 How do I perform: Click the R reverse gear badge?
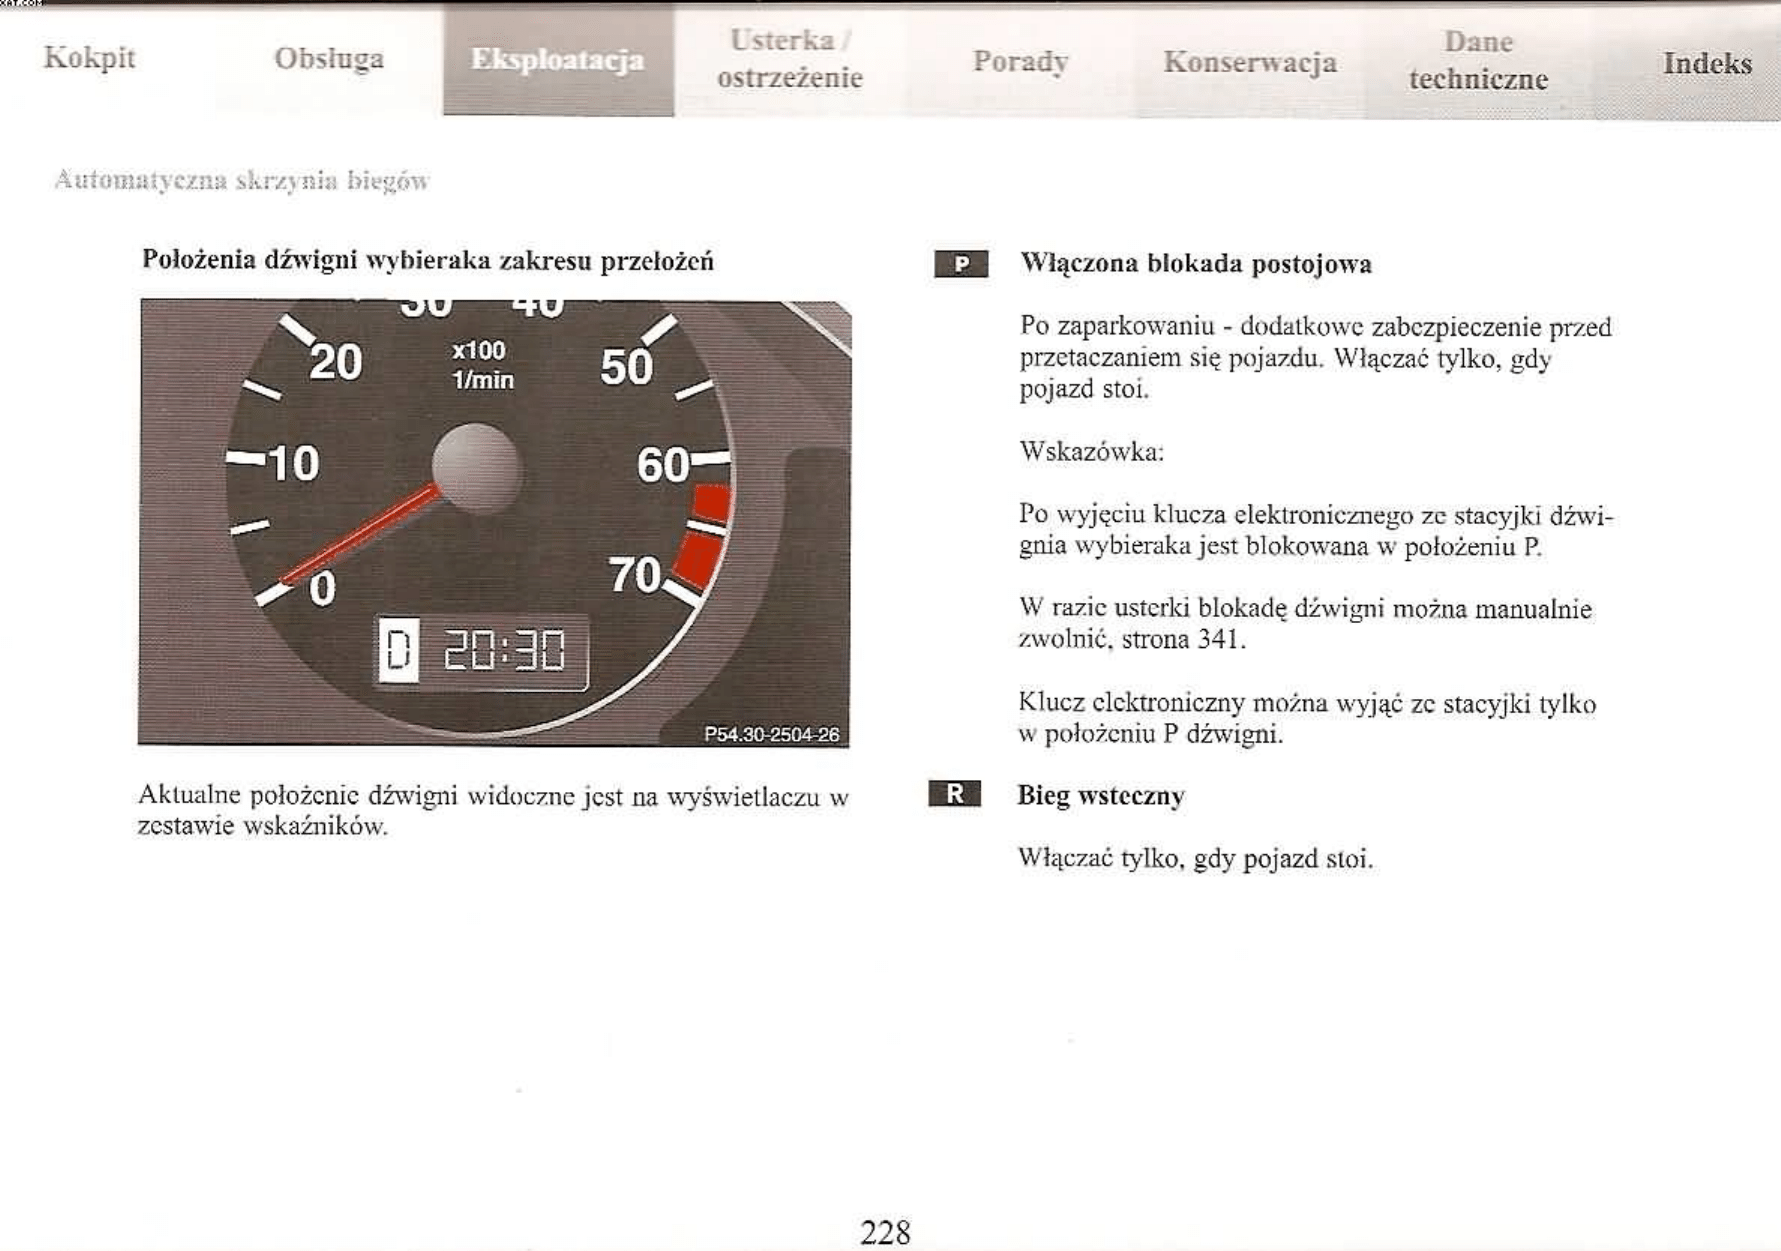tap(954, 794)
